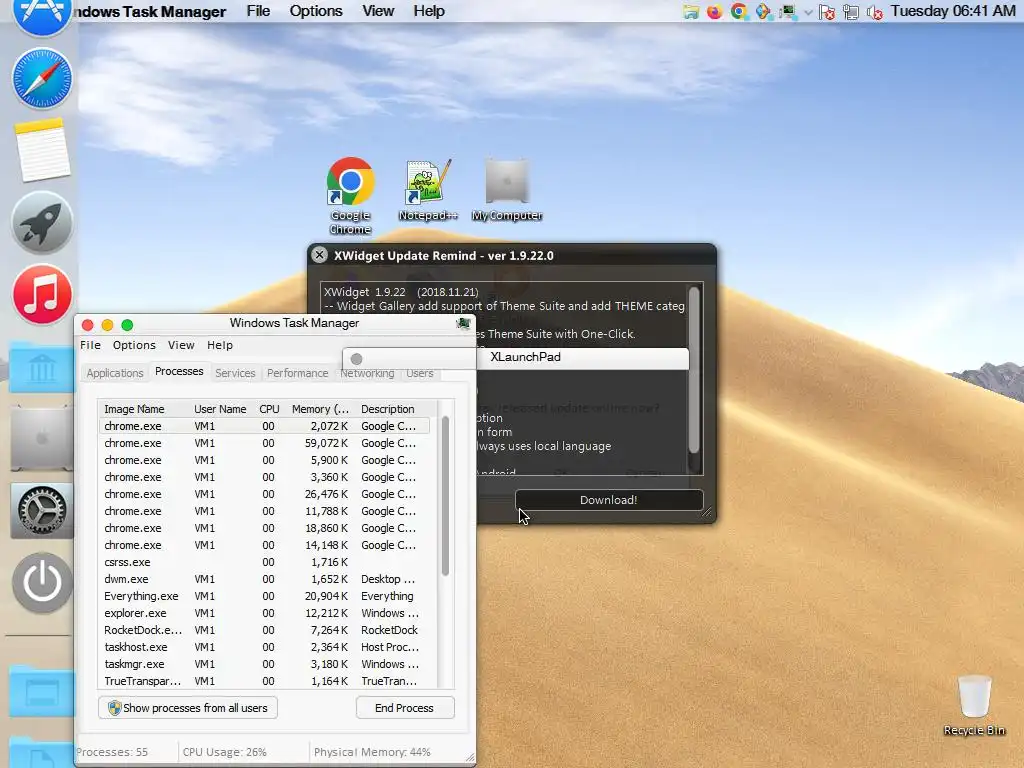
Task: Click Download! in XWidget update dialog
Action: tap(609, 500)
